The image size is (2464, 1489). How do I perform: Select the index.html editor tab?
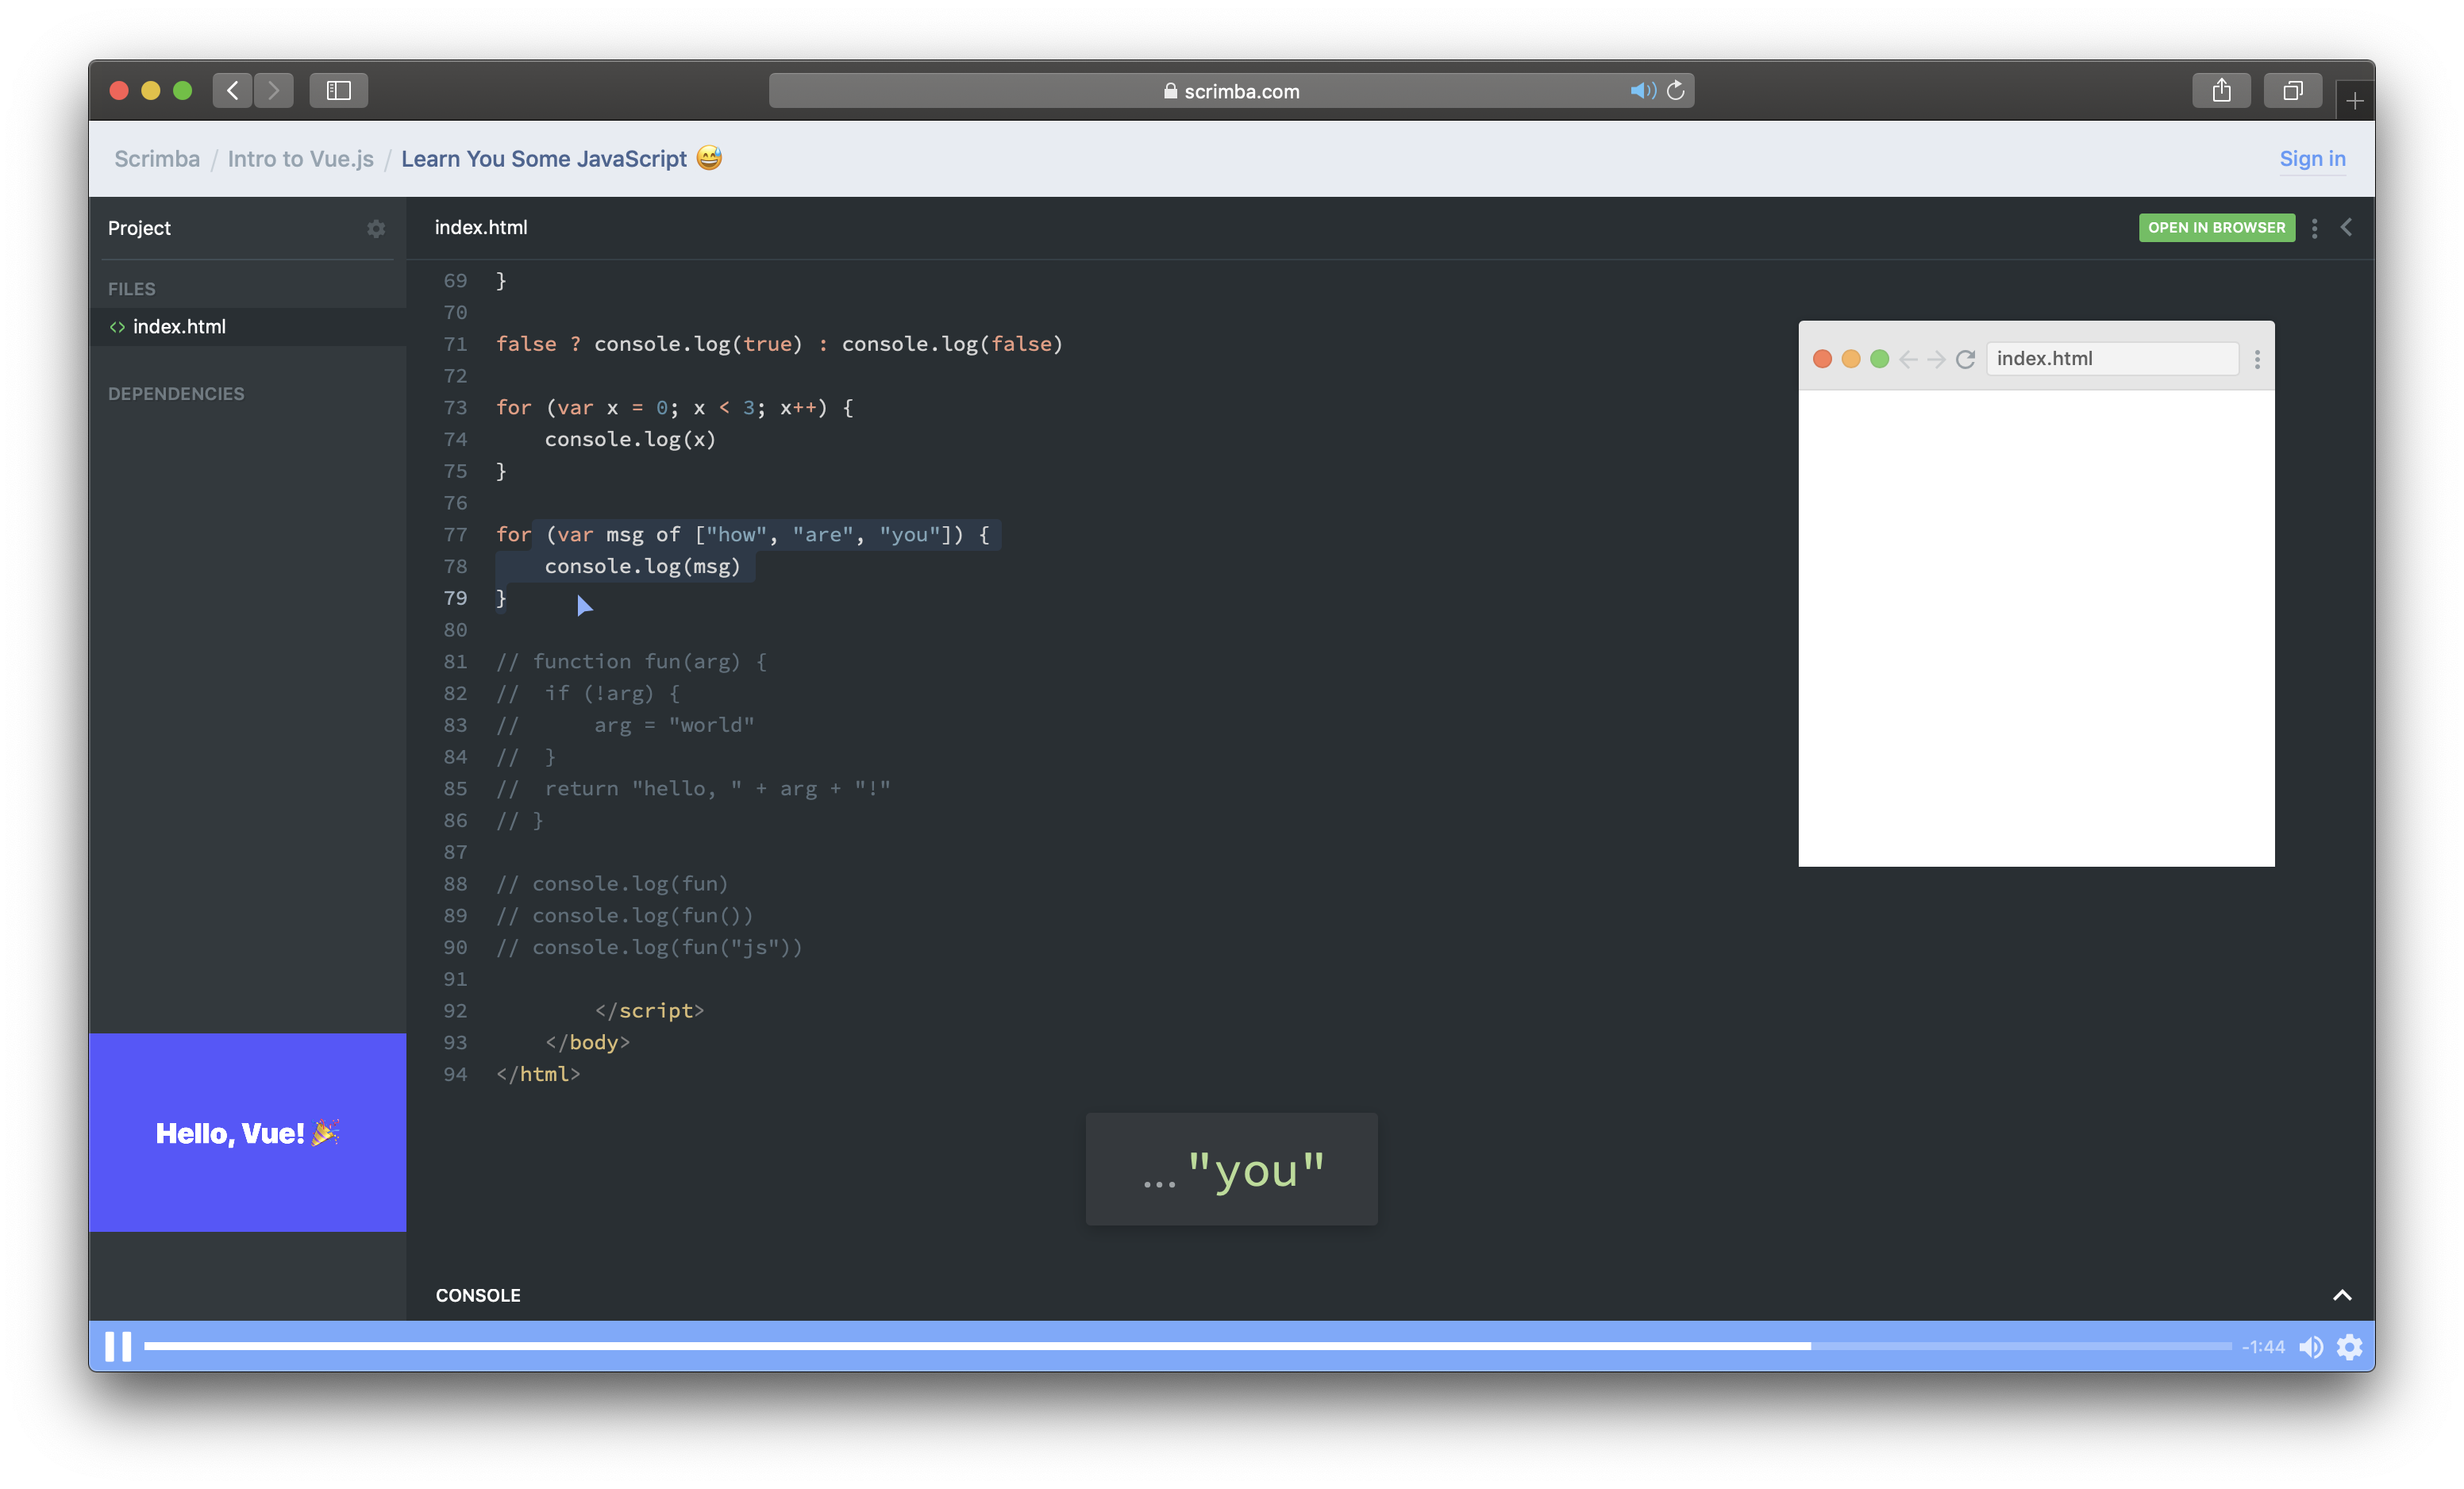click(481, 227)
